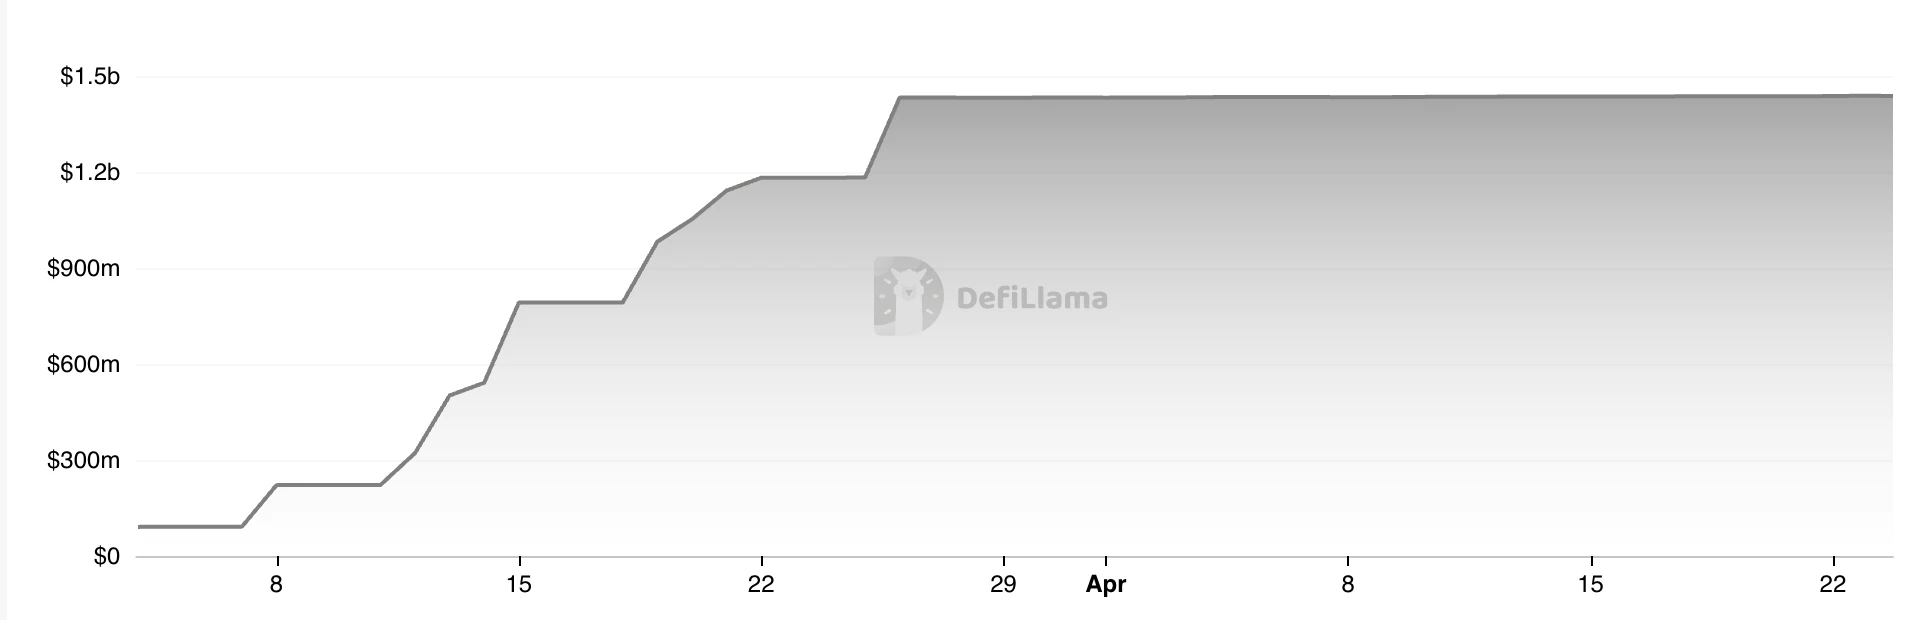
Task: Click the 22 date label after Apr
Action: click(x=1832, y=585)
